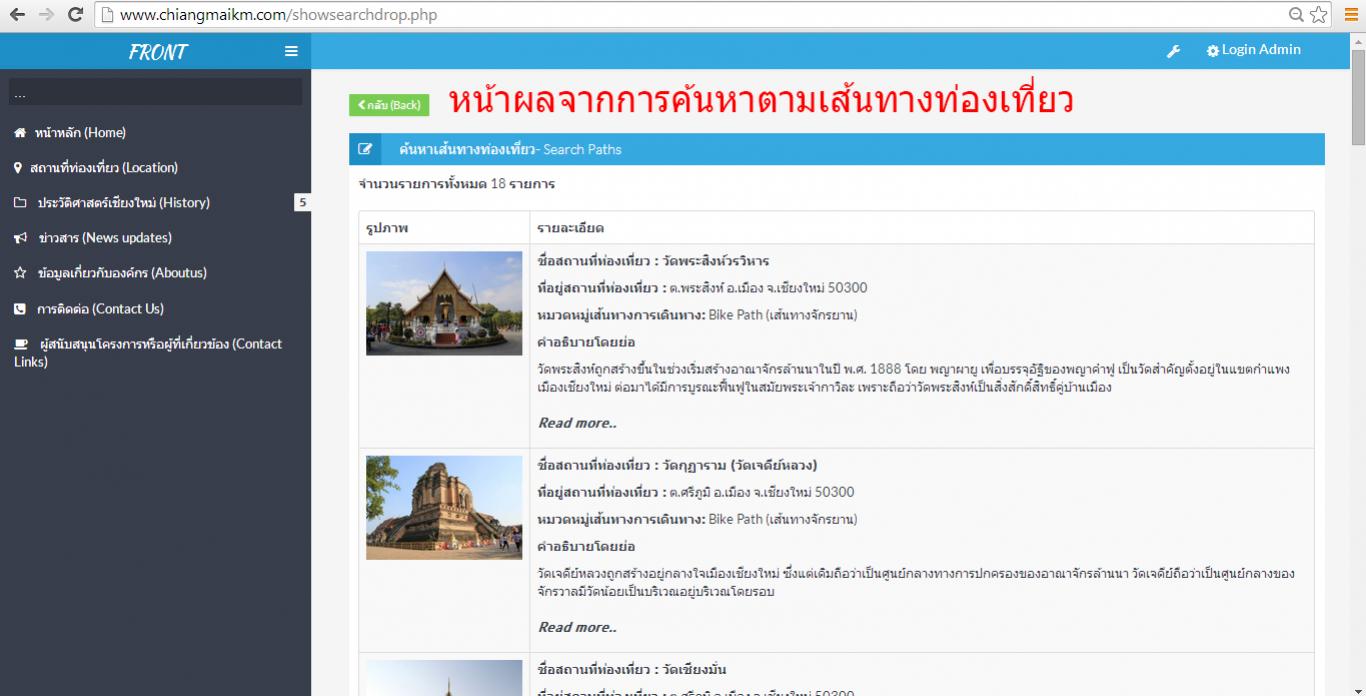Viewport: 1366px width, 696px height.
Task: Click the sidebar search input field
Action: click(155, 92)
